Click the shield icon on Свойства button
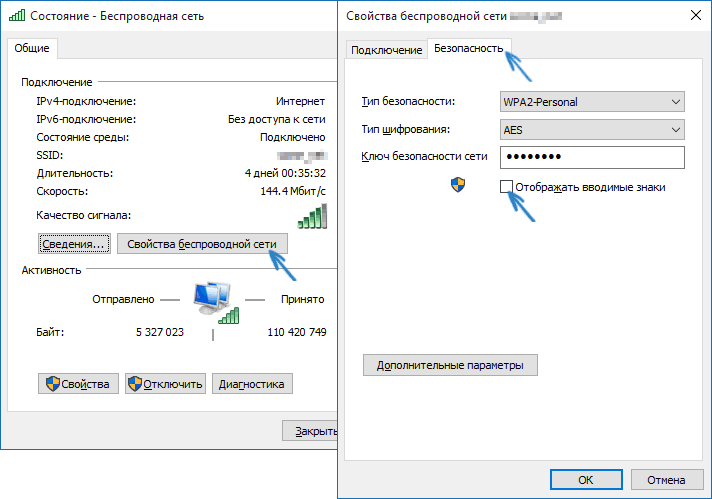The width and height of the screenshot is (712, 499). click(x=52, y=384)
